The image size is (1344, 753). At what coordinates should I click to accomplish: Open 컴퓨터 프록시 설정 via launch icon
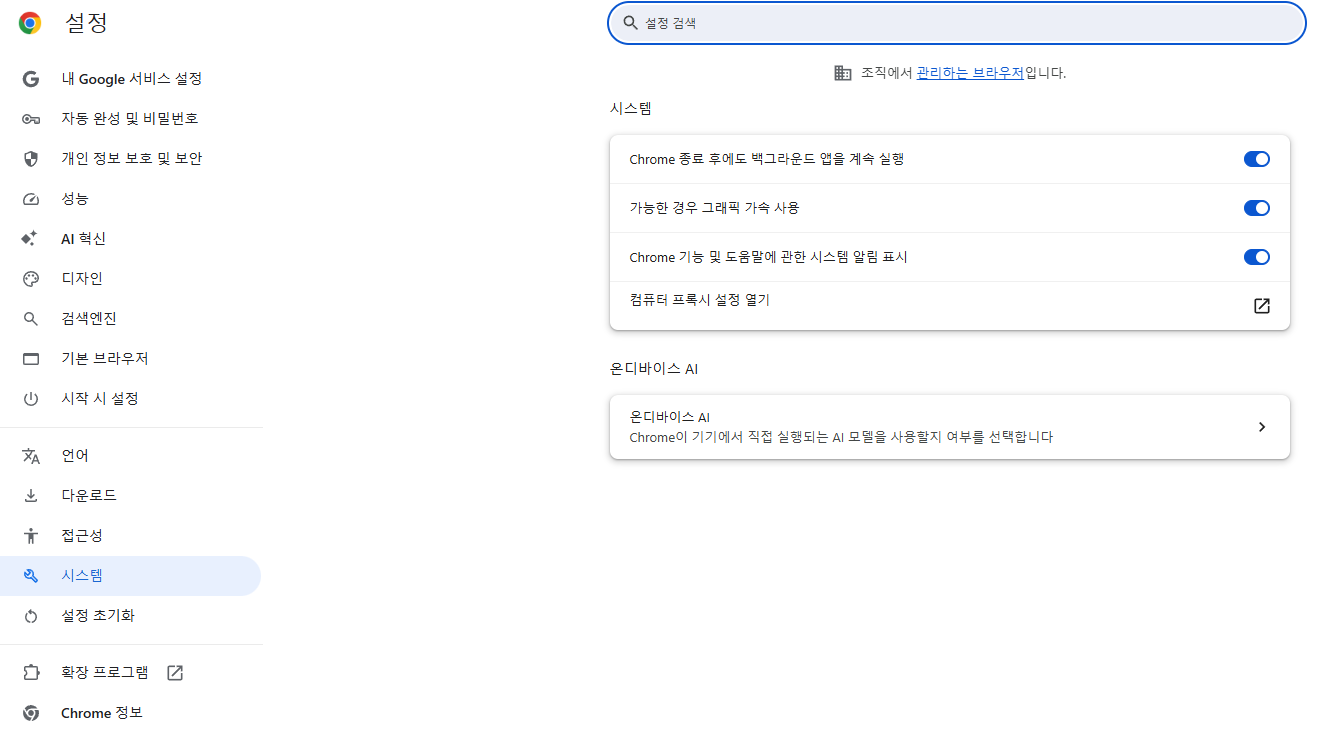pyautogui.click(x=1262, y=306)
